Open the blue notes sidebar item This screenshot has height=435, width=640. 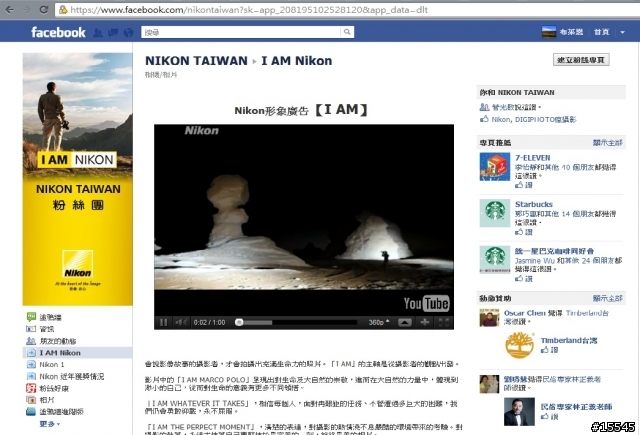55,411
